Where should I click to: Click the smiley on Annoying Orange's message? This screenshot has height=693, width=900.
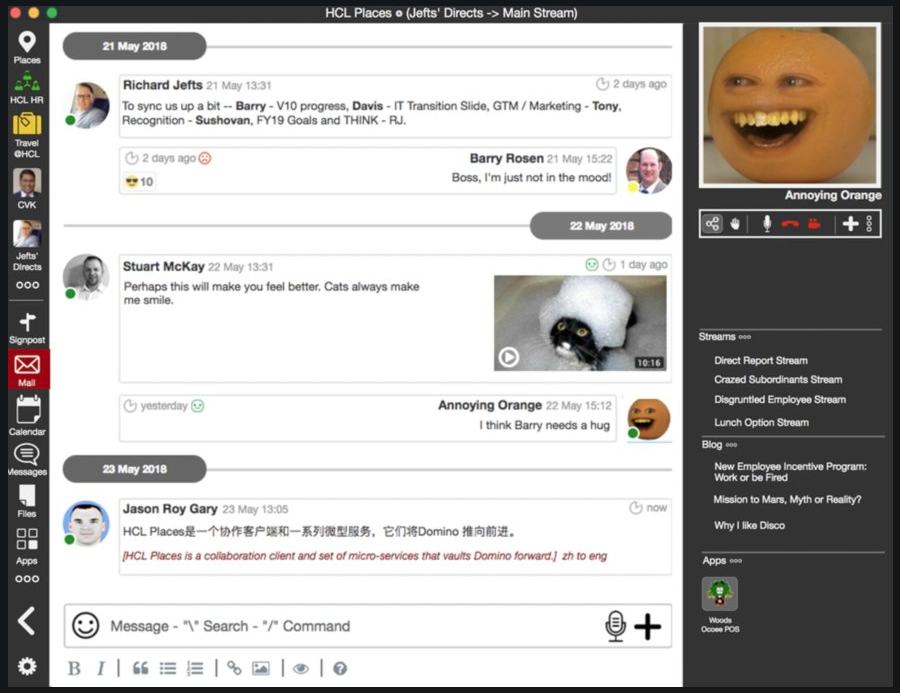pyautogui.click(x=197, y=406)
